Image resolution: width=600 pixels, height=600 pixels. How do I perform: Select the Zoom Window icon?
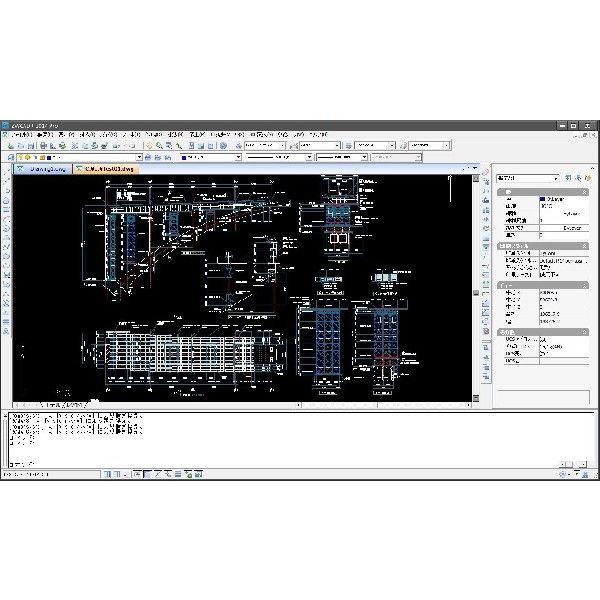coord(169,146)
